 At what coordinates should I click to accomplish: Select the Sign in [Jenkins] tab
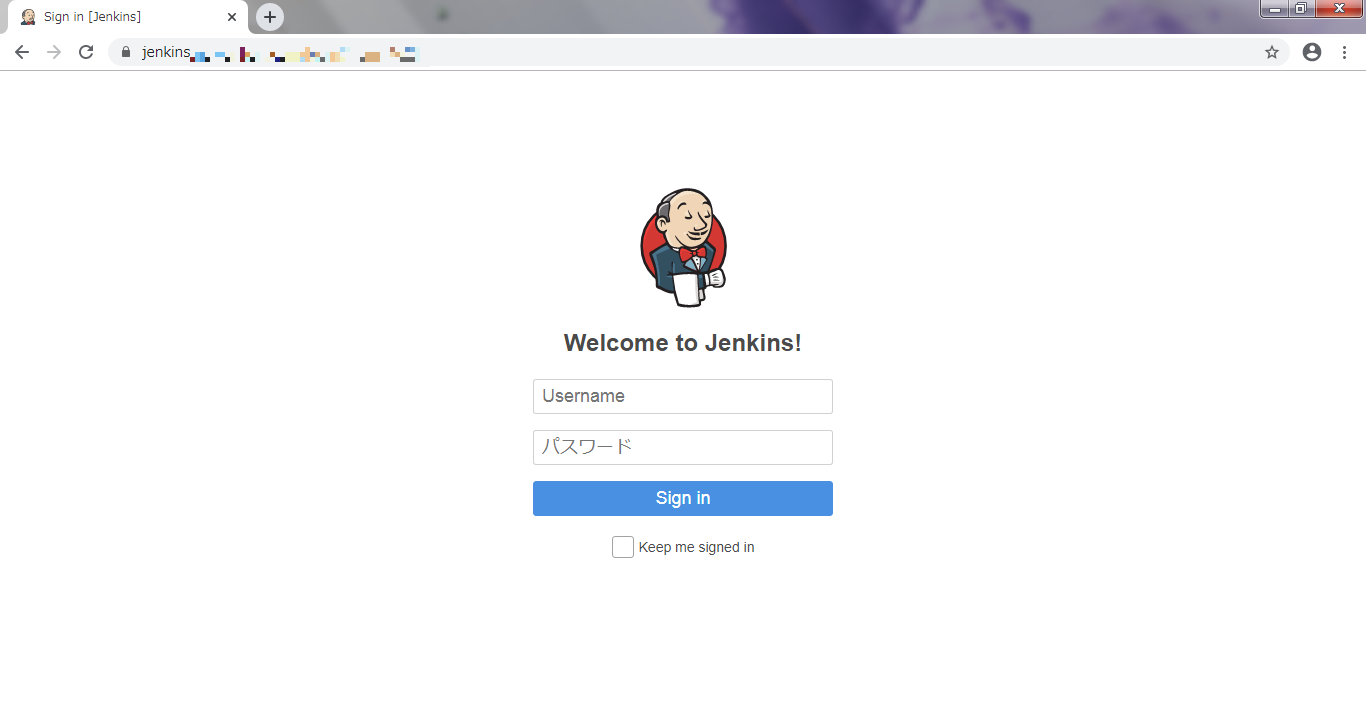click(128, 17)
